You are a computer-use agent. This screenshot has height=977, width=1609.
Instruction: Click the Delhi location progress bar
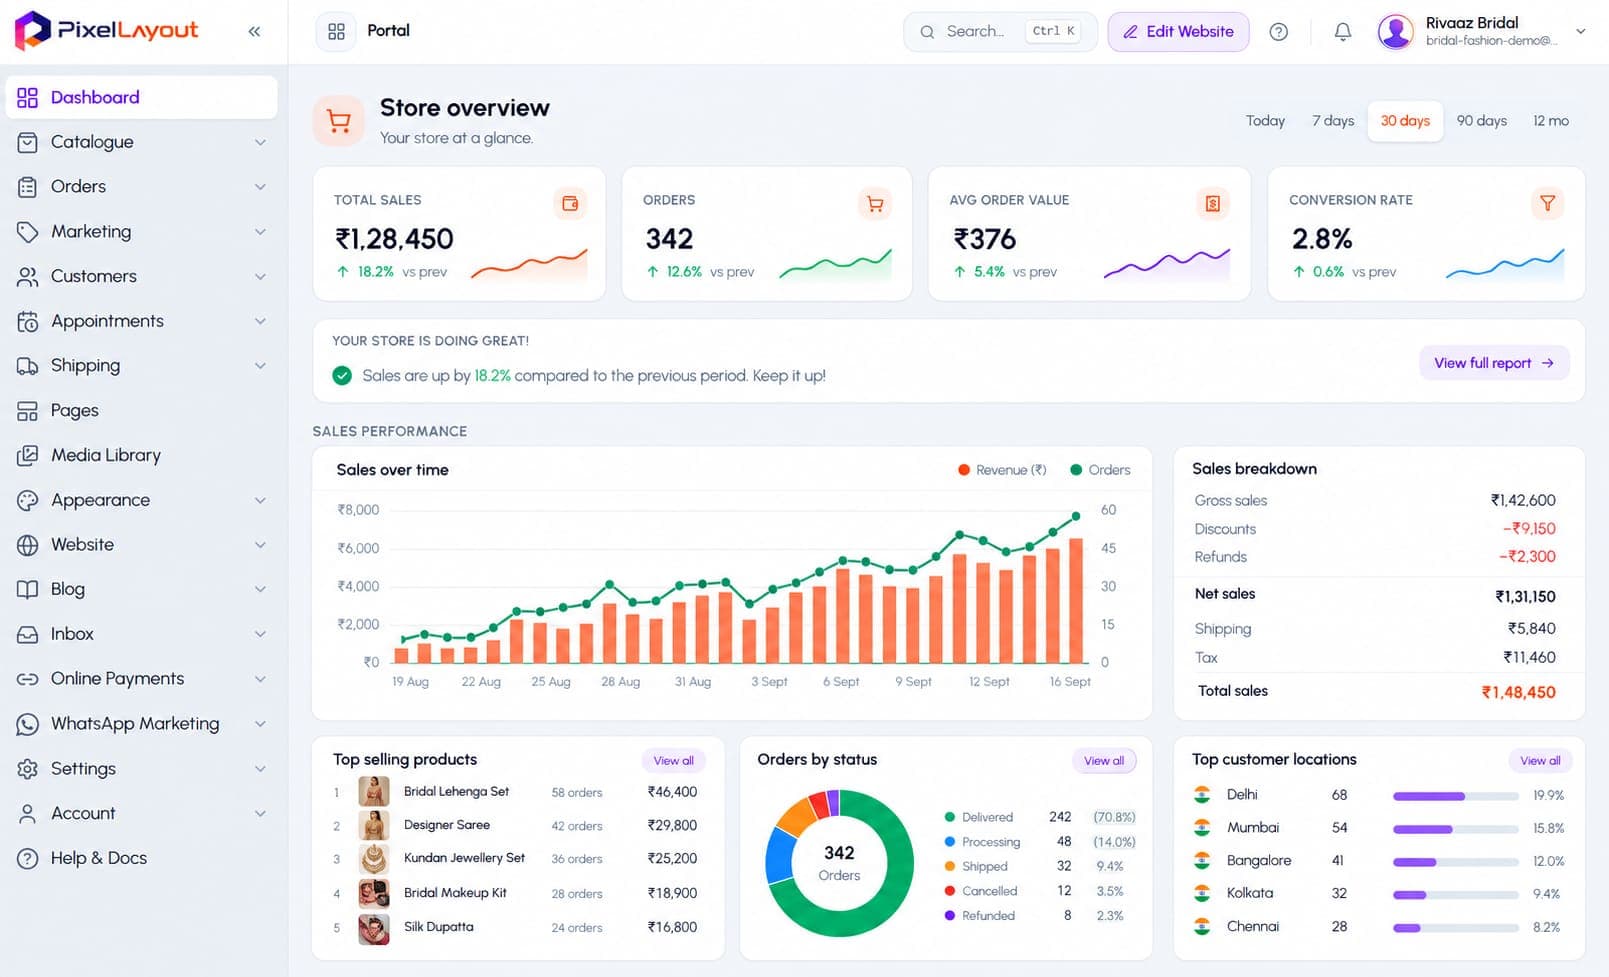pyautogui.click(x=1456, y=796)
